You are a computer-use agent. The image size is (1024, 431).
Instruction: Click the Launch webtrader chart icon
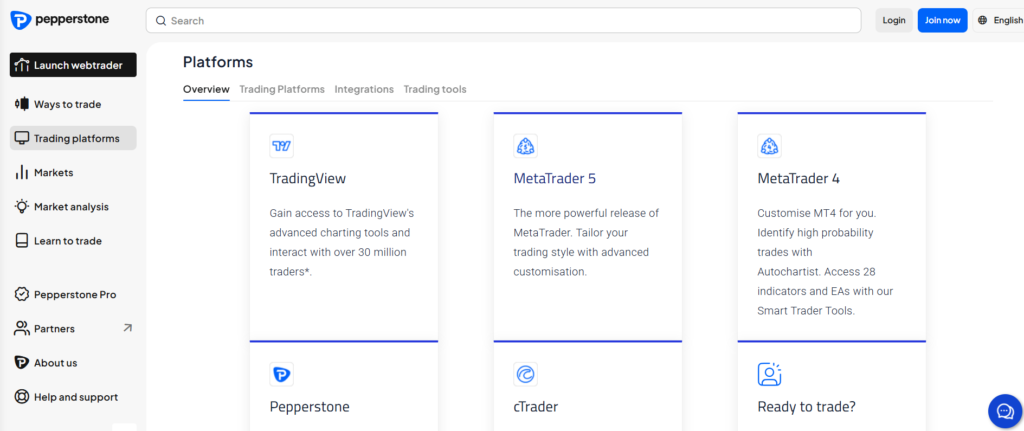(22, 65)
